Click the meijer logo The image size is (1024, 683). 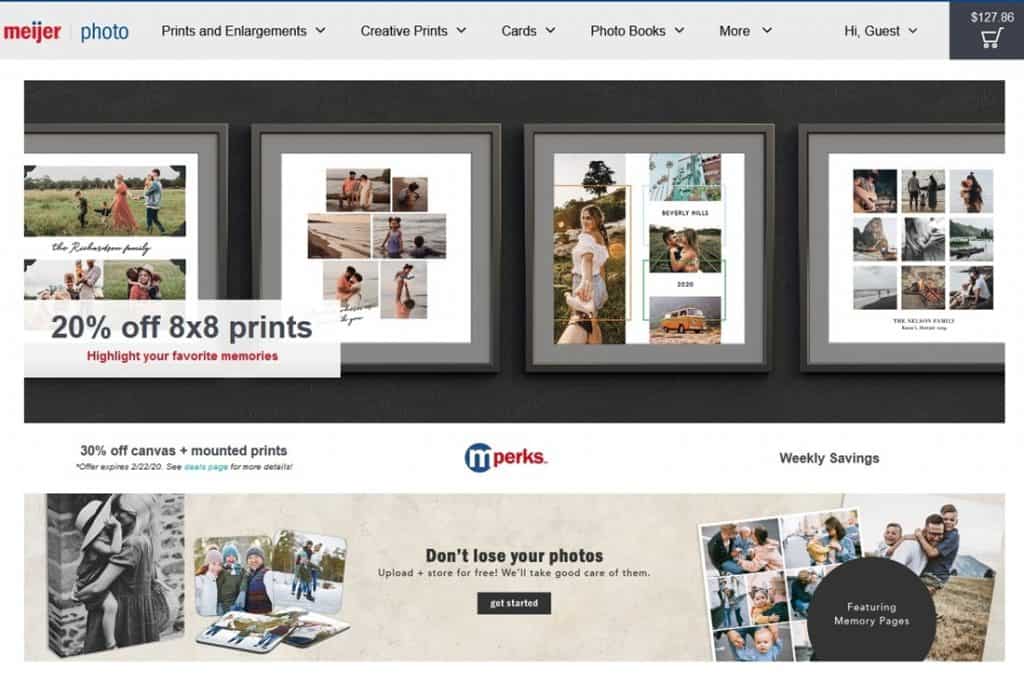pos(32,31)
